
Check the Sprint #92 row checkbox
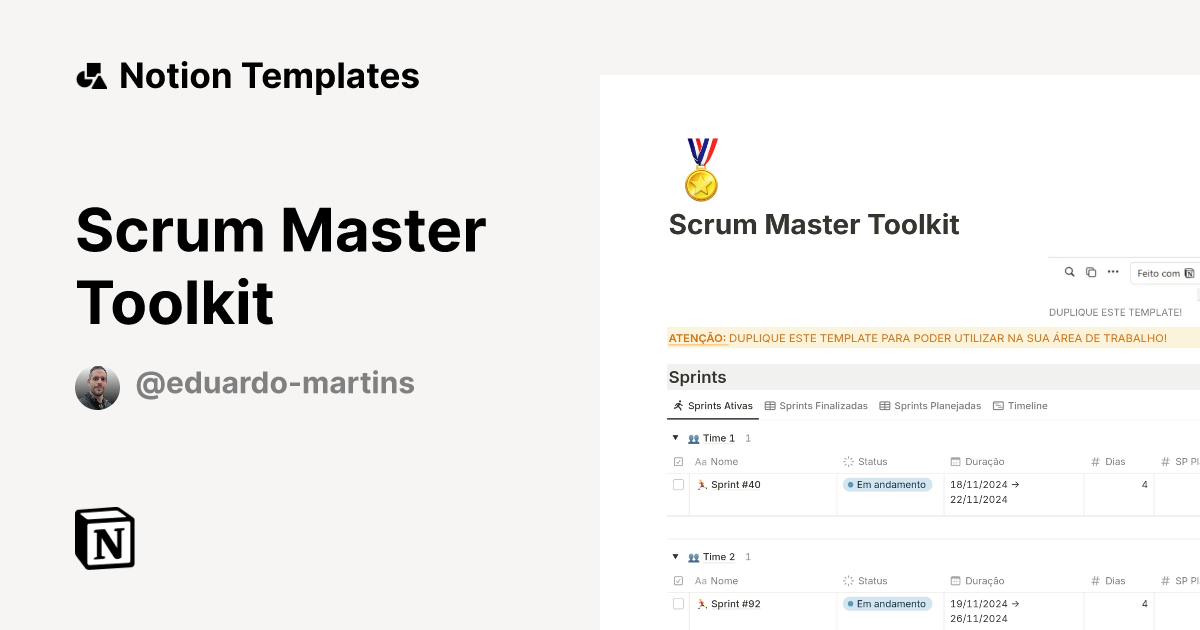678,603
